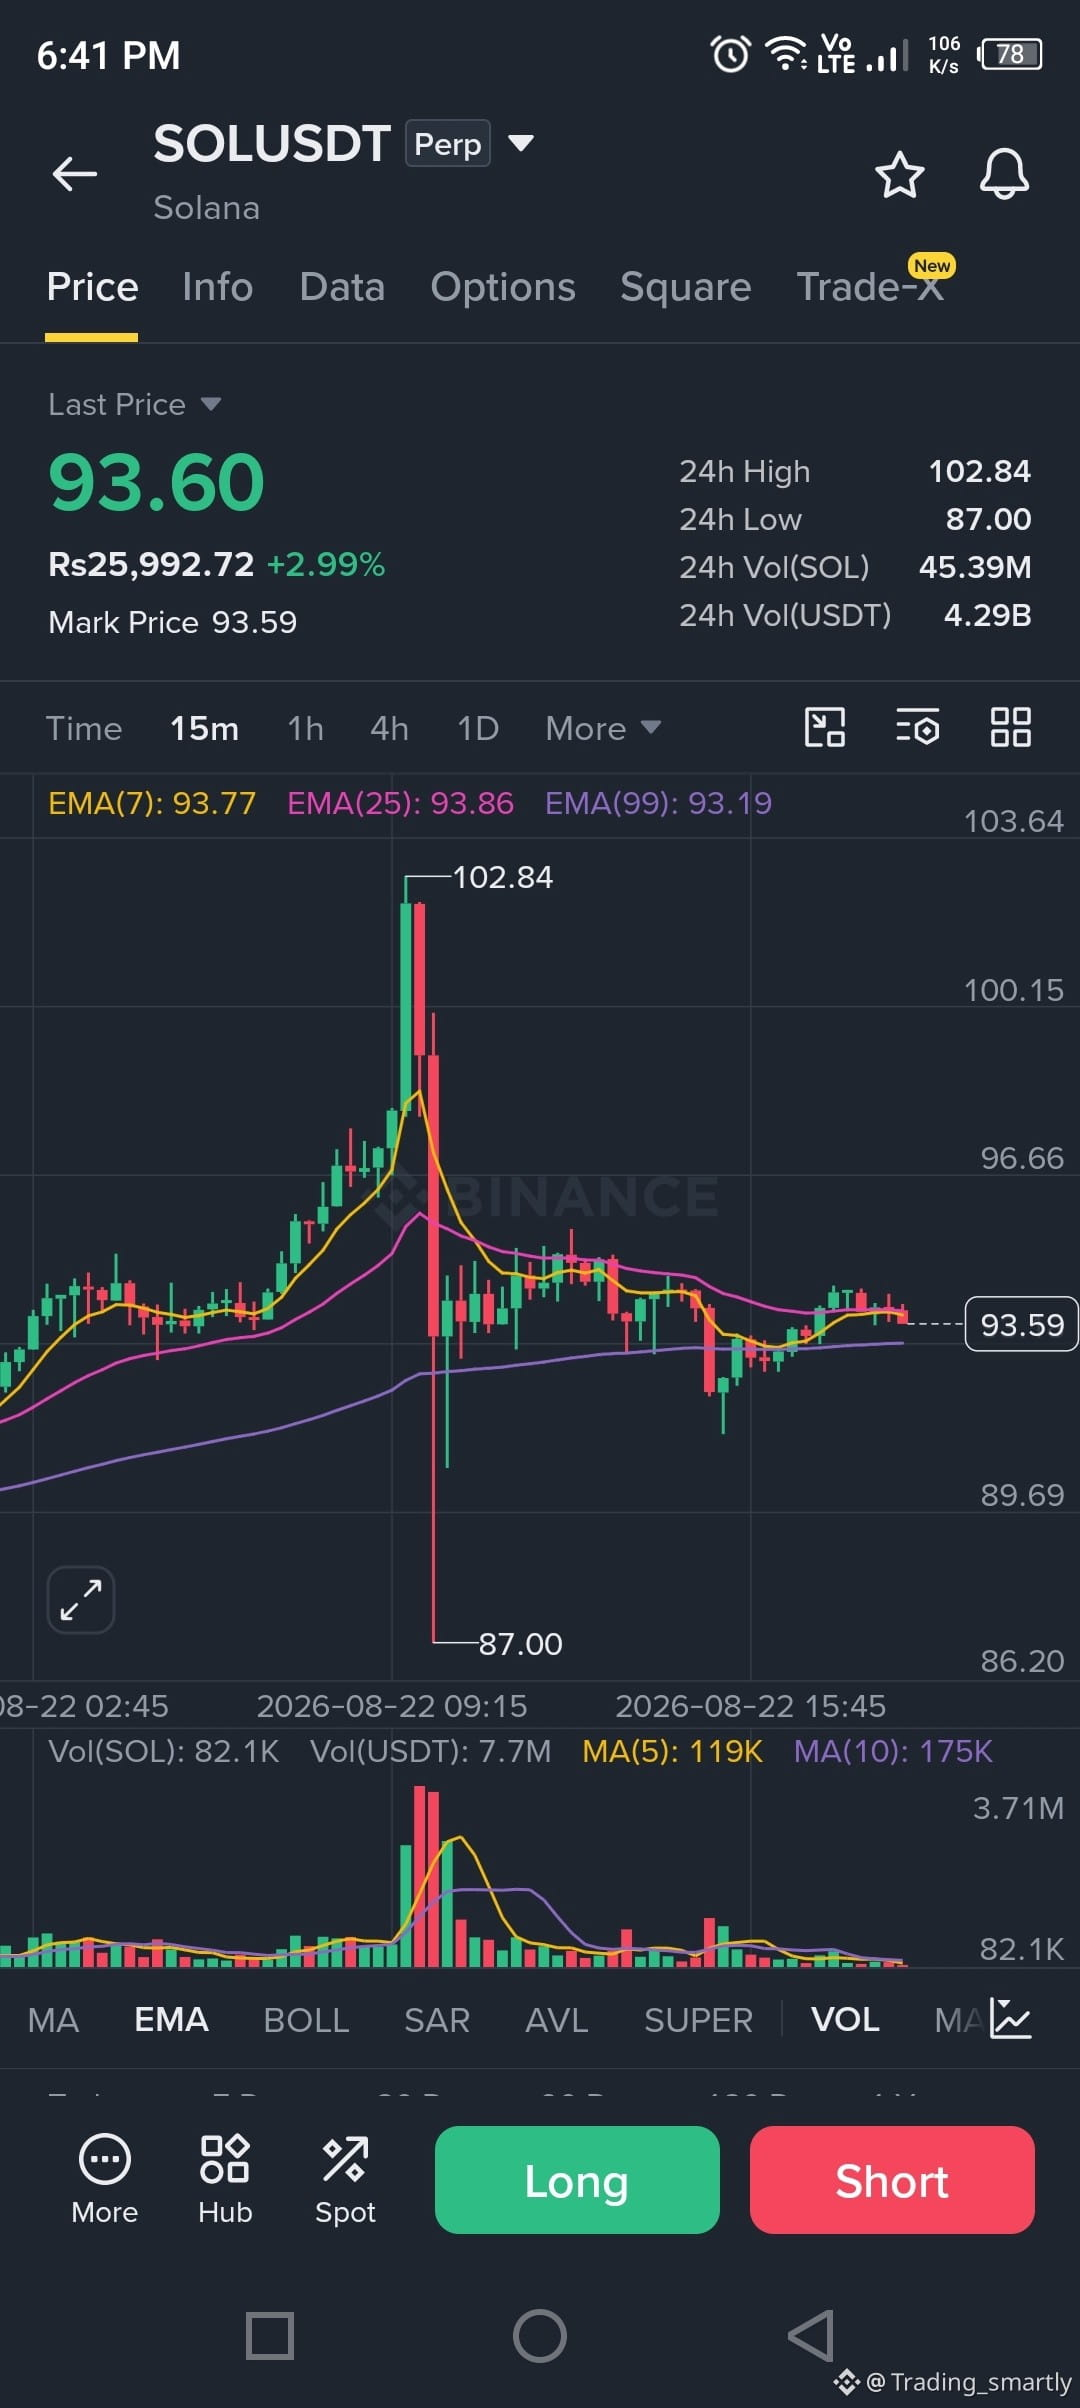
Task: Open the Data tab
Action: (342, 287)
